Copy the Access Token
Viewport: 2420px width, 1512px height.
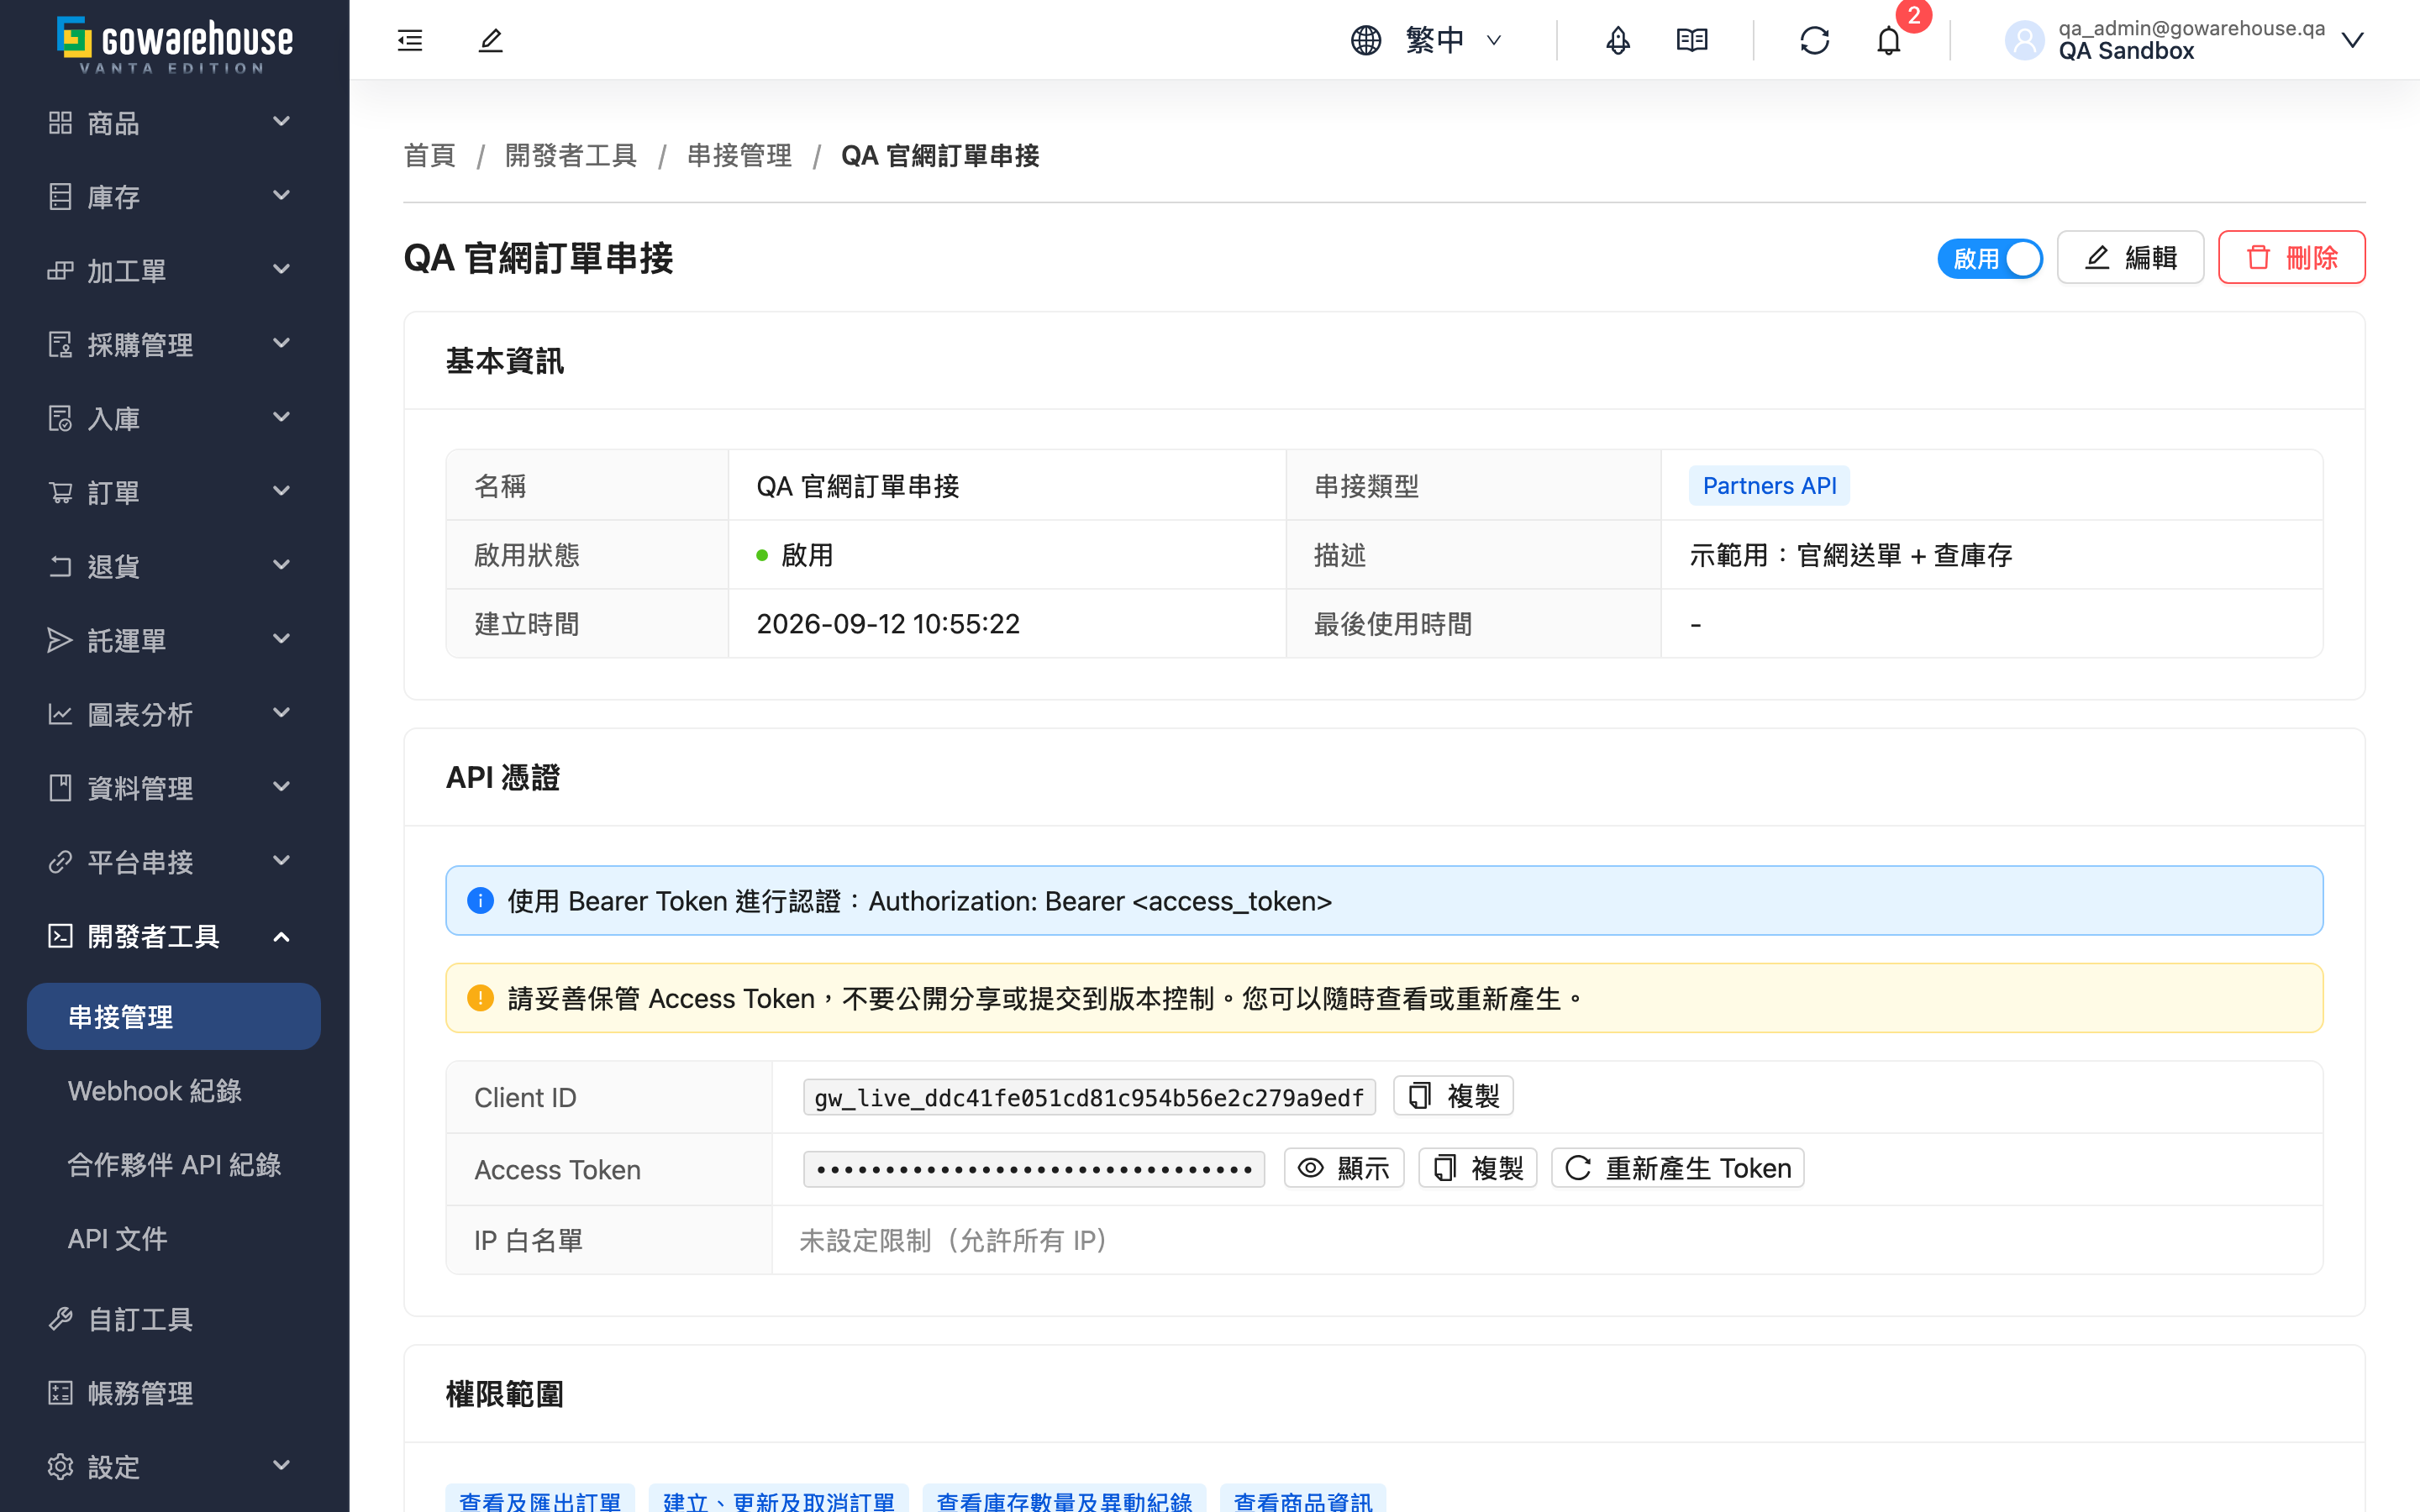click(1477, 1168)
